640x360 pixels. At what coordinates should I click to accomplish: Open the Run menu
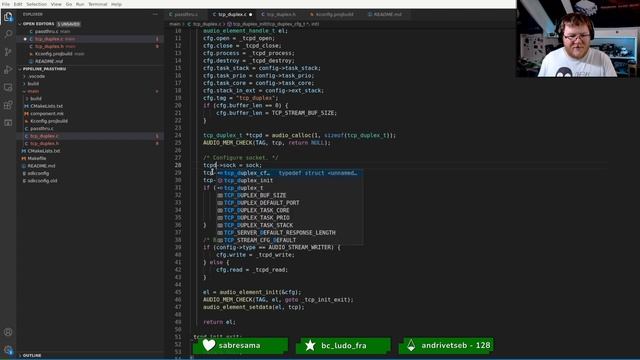(80, 4)
